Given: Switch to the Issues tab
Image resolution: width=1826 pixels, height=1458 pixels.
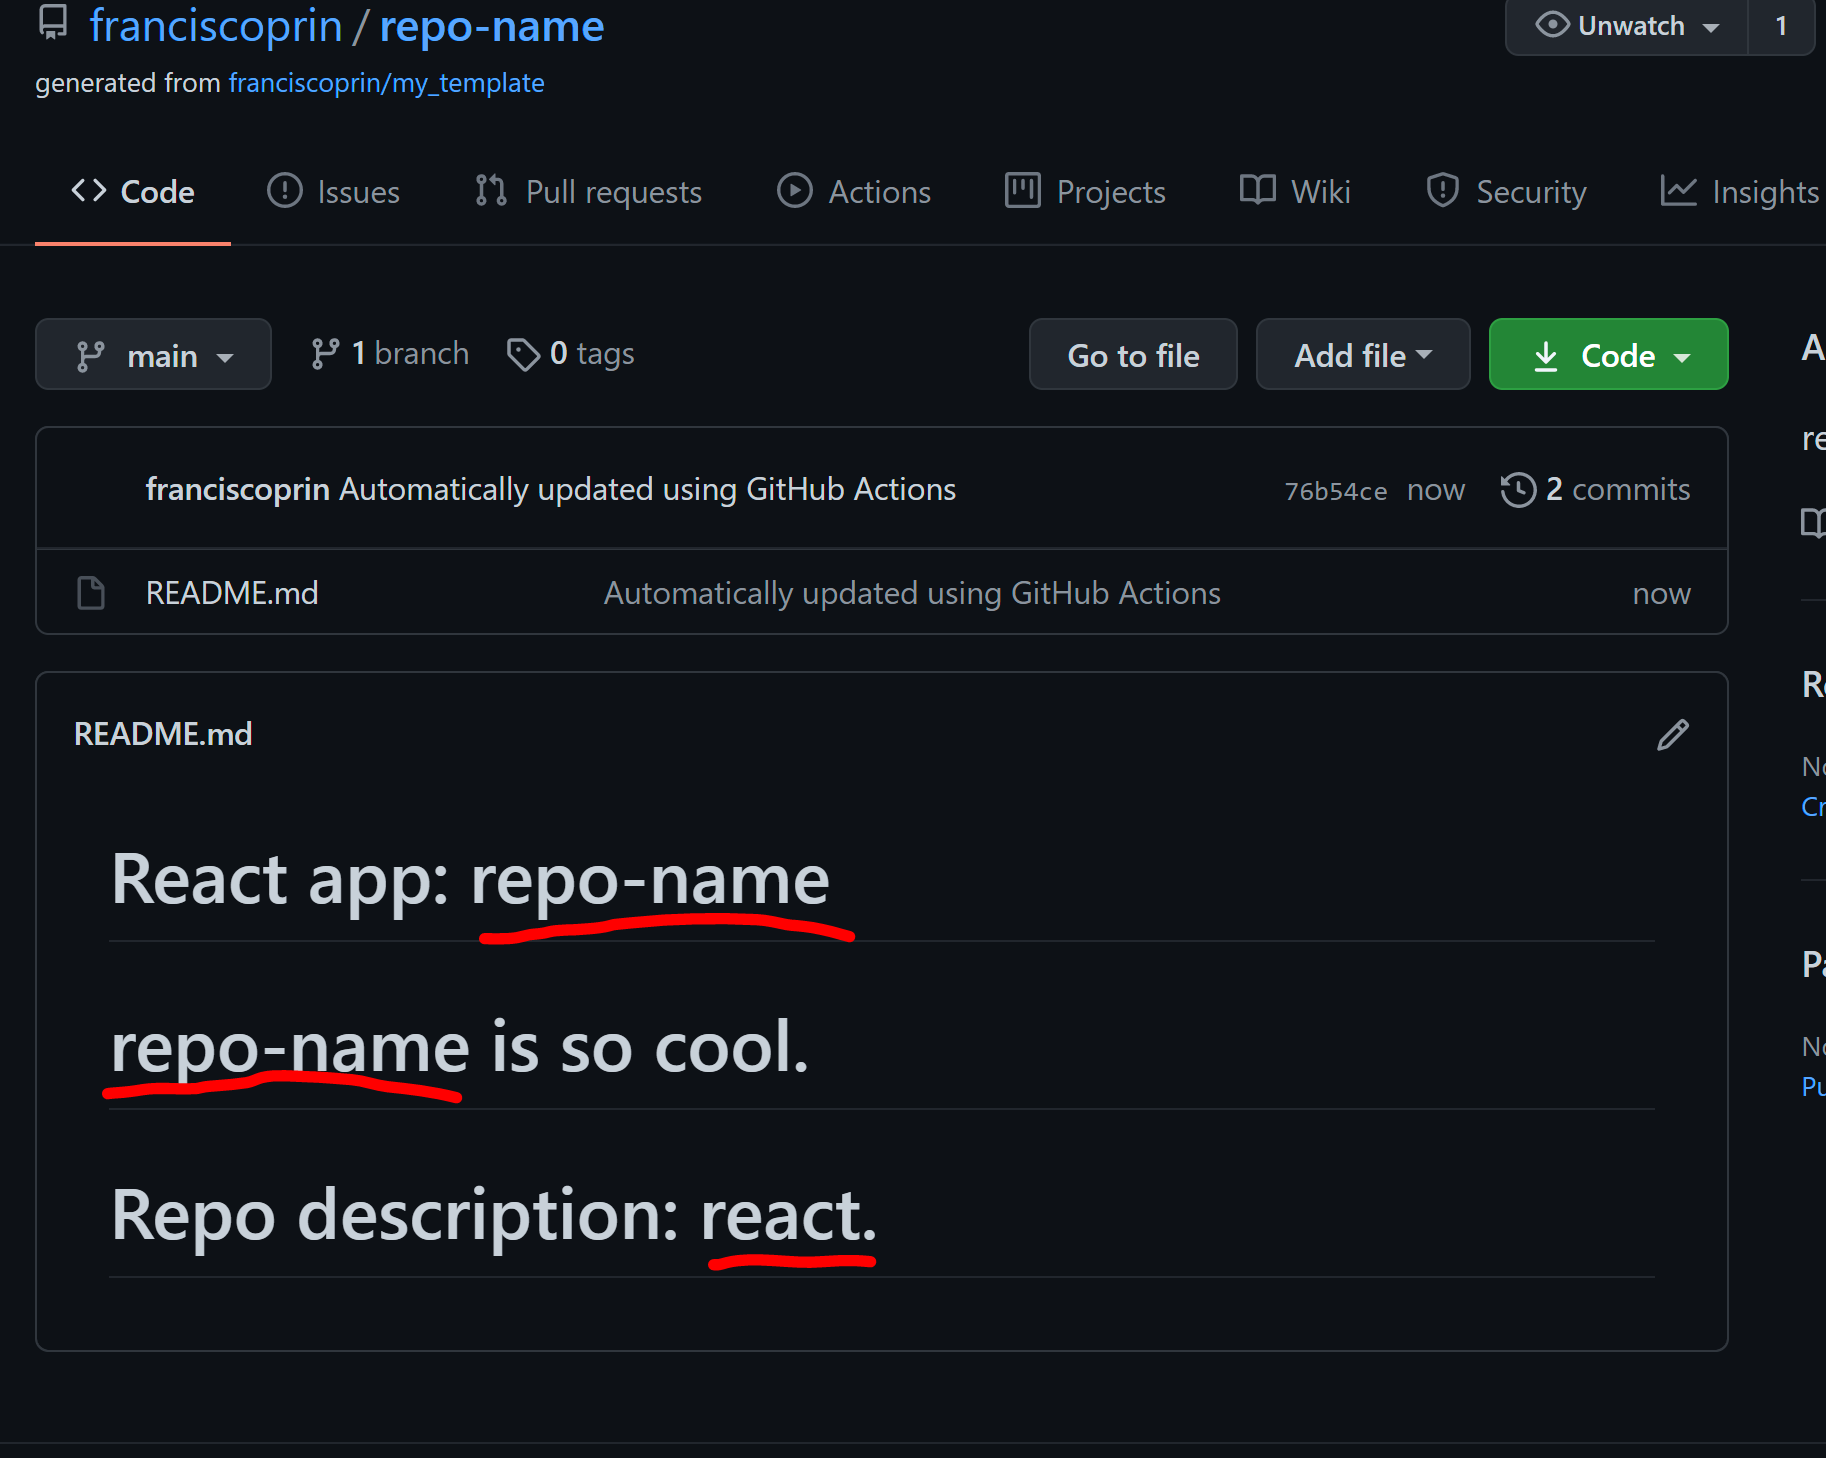Looking at the screenshot, I should (x=333, y=192).
